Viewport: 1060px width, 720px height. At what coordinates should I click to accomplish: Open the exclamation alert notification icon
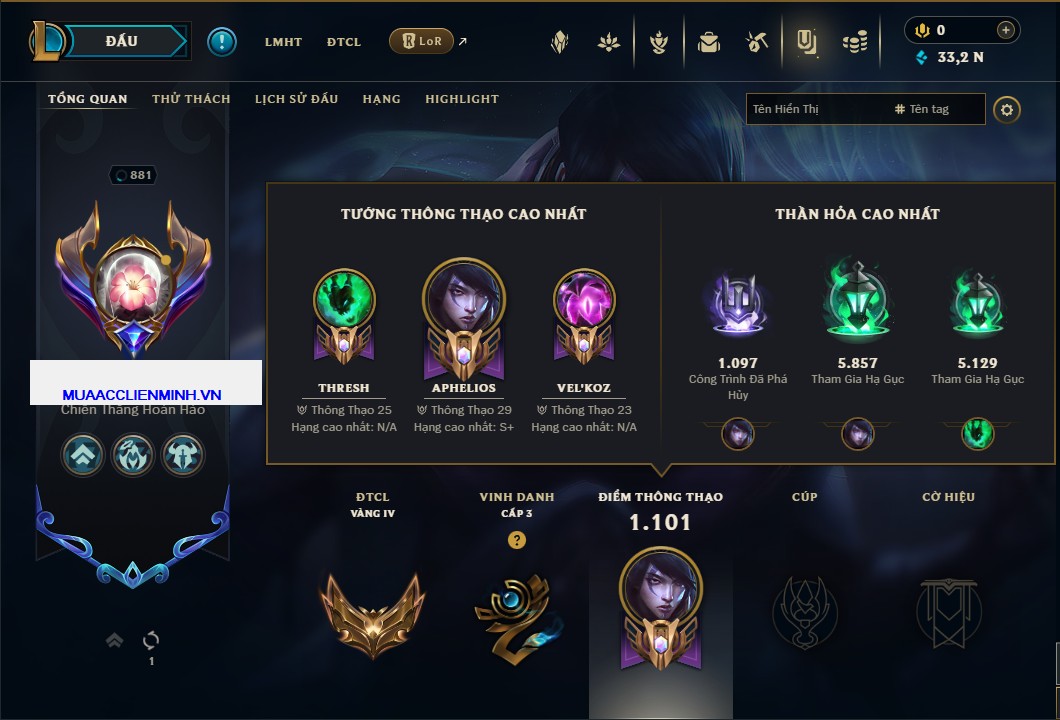[222, 41]
